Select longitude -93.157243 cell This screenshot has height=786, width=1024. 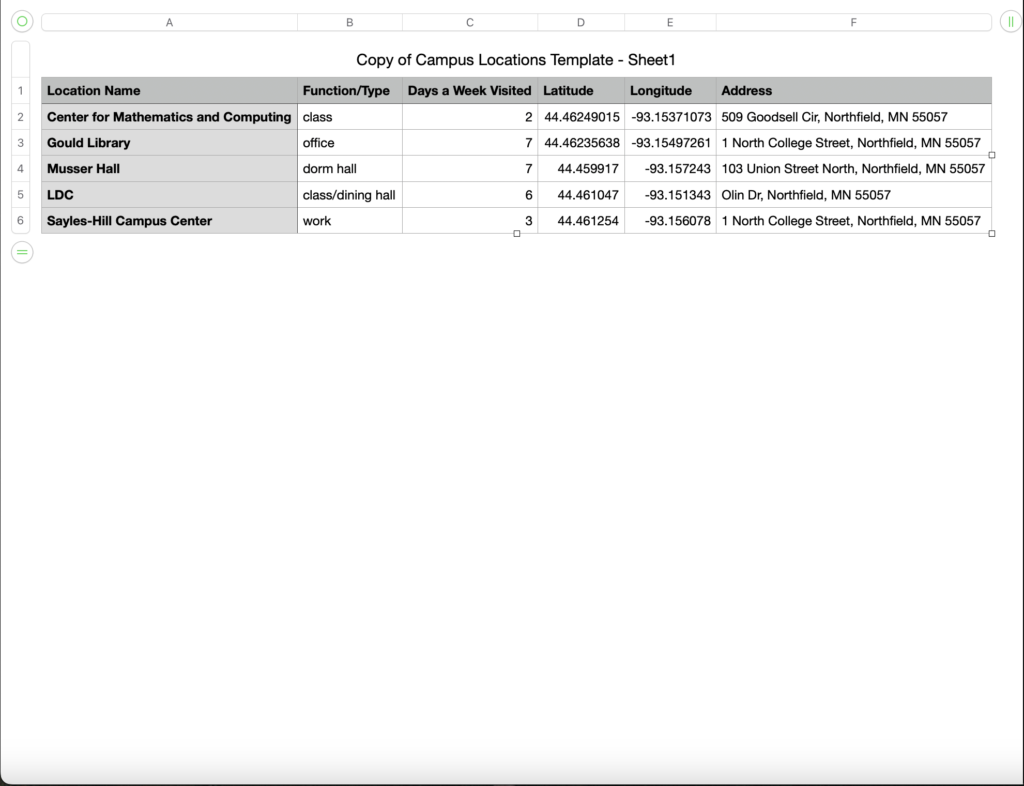670,168
